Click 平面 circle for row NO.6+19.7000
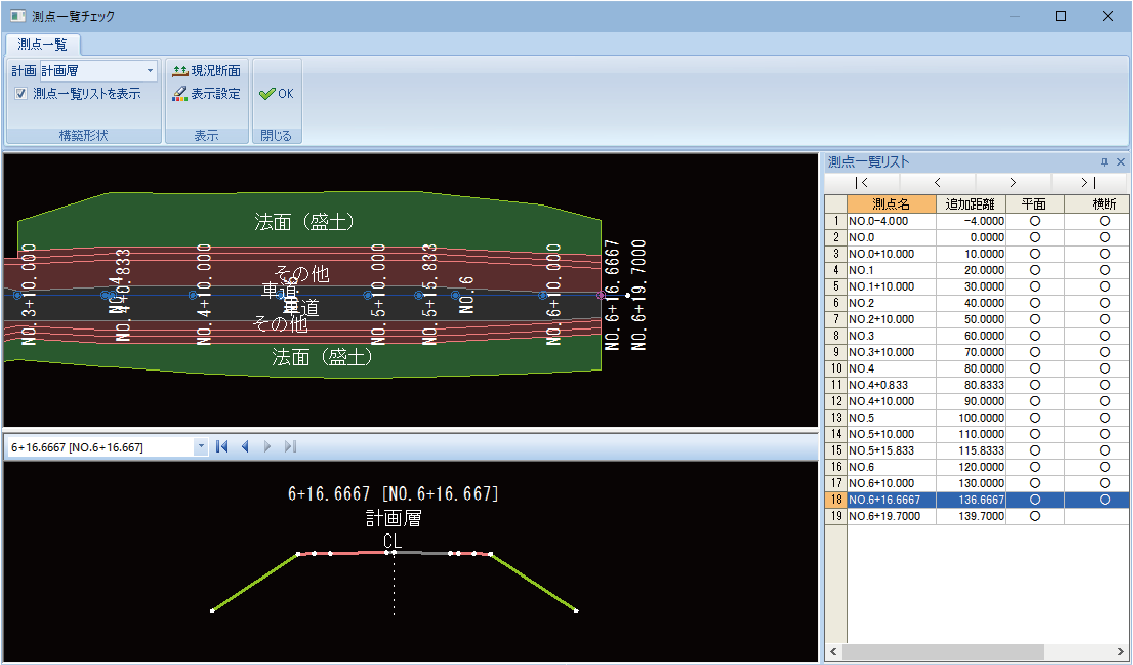 tap(1035, 516)
